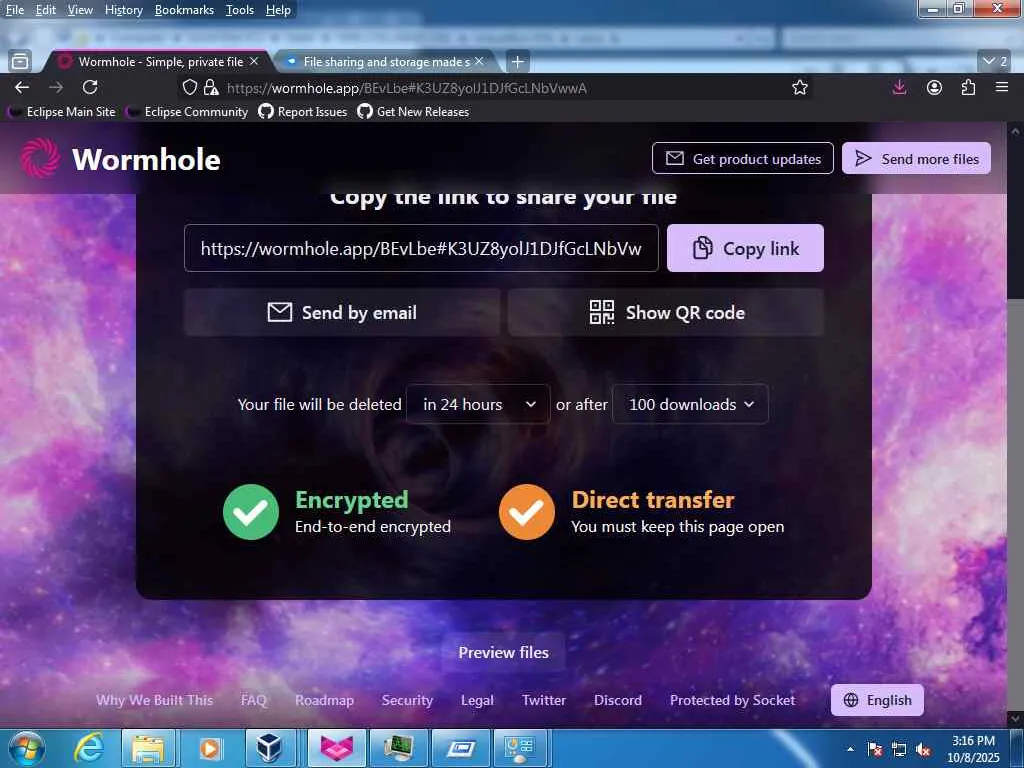Viewport: 1024px width, 768px height.
Task: Click Get product updates
Action: click(743, 158)
